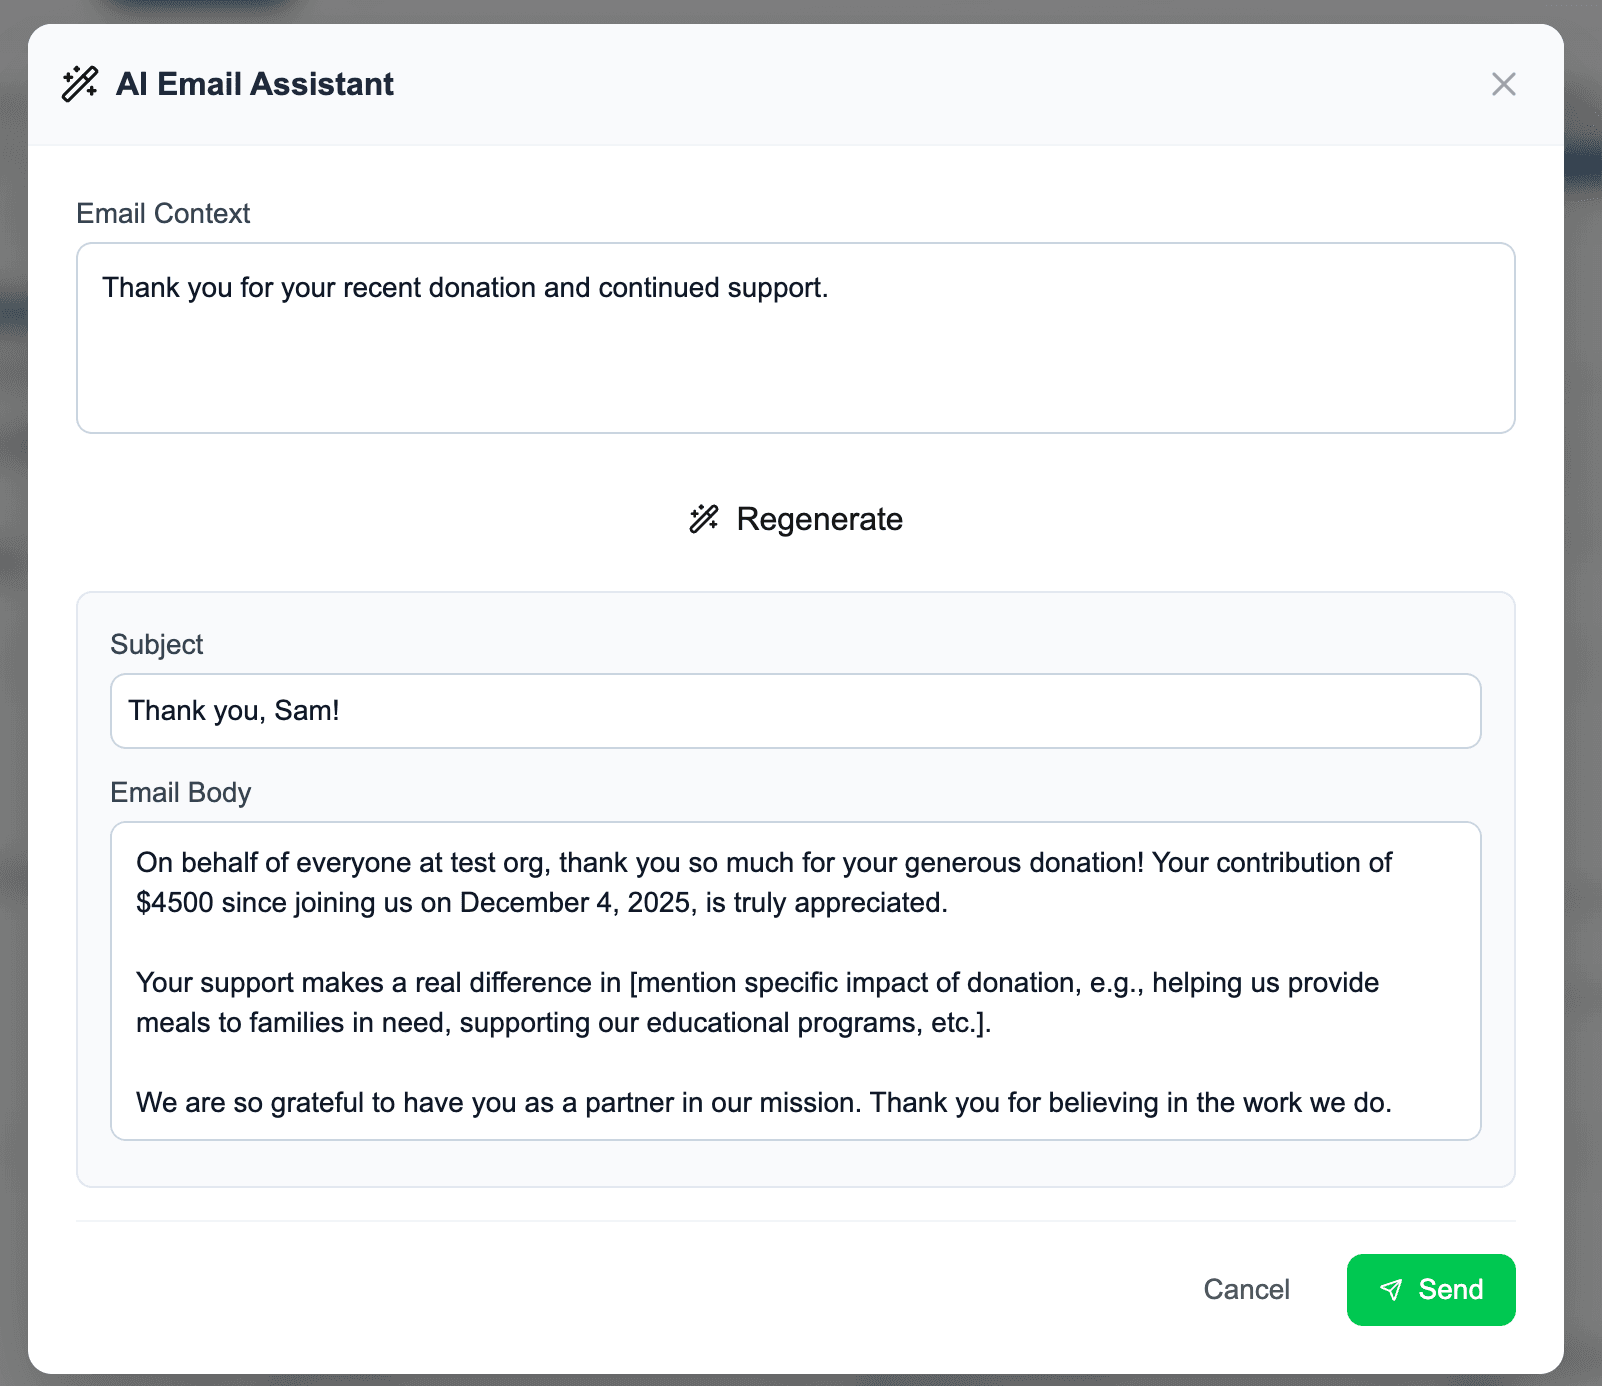Click the "$4500" amount in the email body
1602x1386 pixels.
[175, 903]
